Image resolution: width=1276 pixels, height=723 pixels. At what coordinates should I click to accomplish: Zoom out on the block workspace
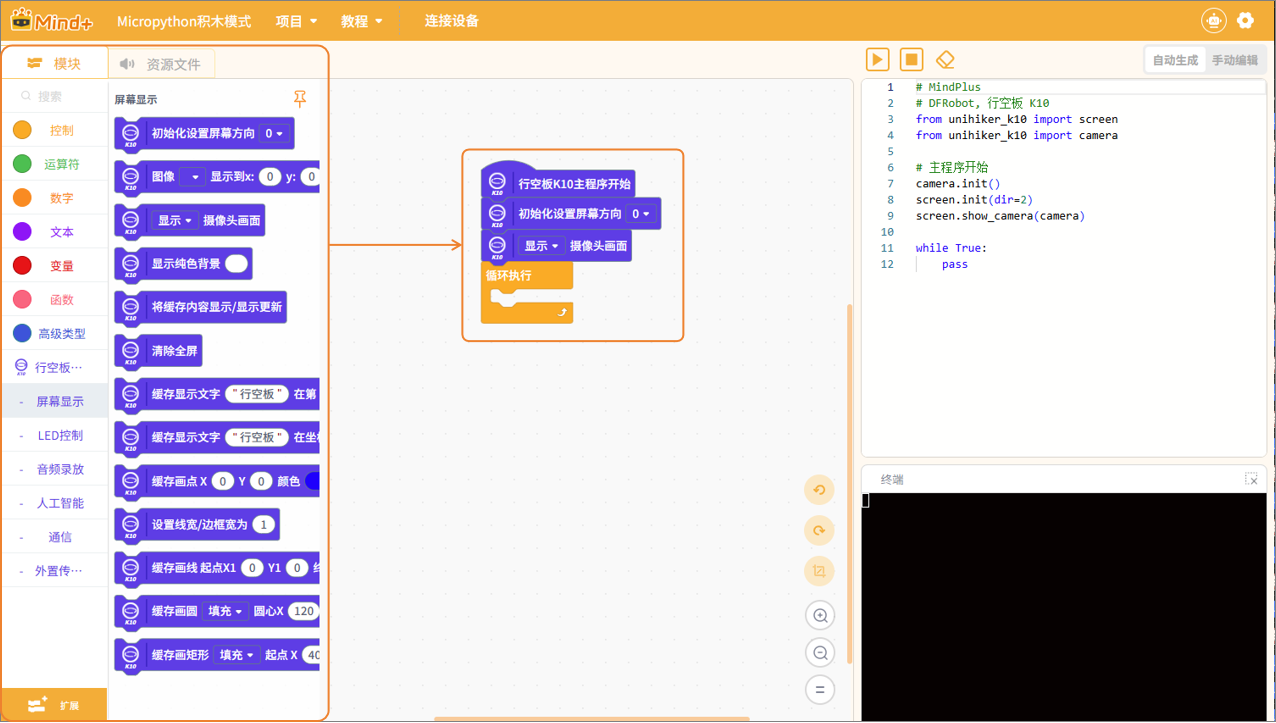click(x=820, y=653)
